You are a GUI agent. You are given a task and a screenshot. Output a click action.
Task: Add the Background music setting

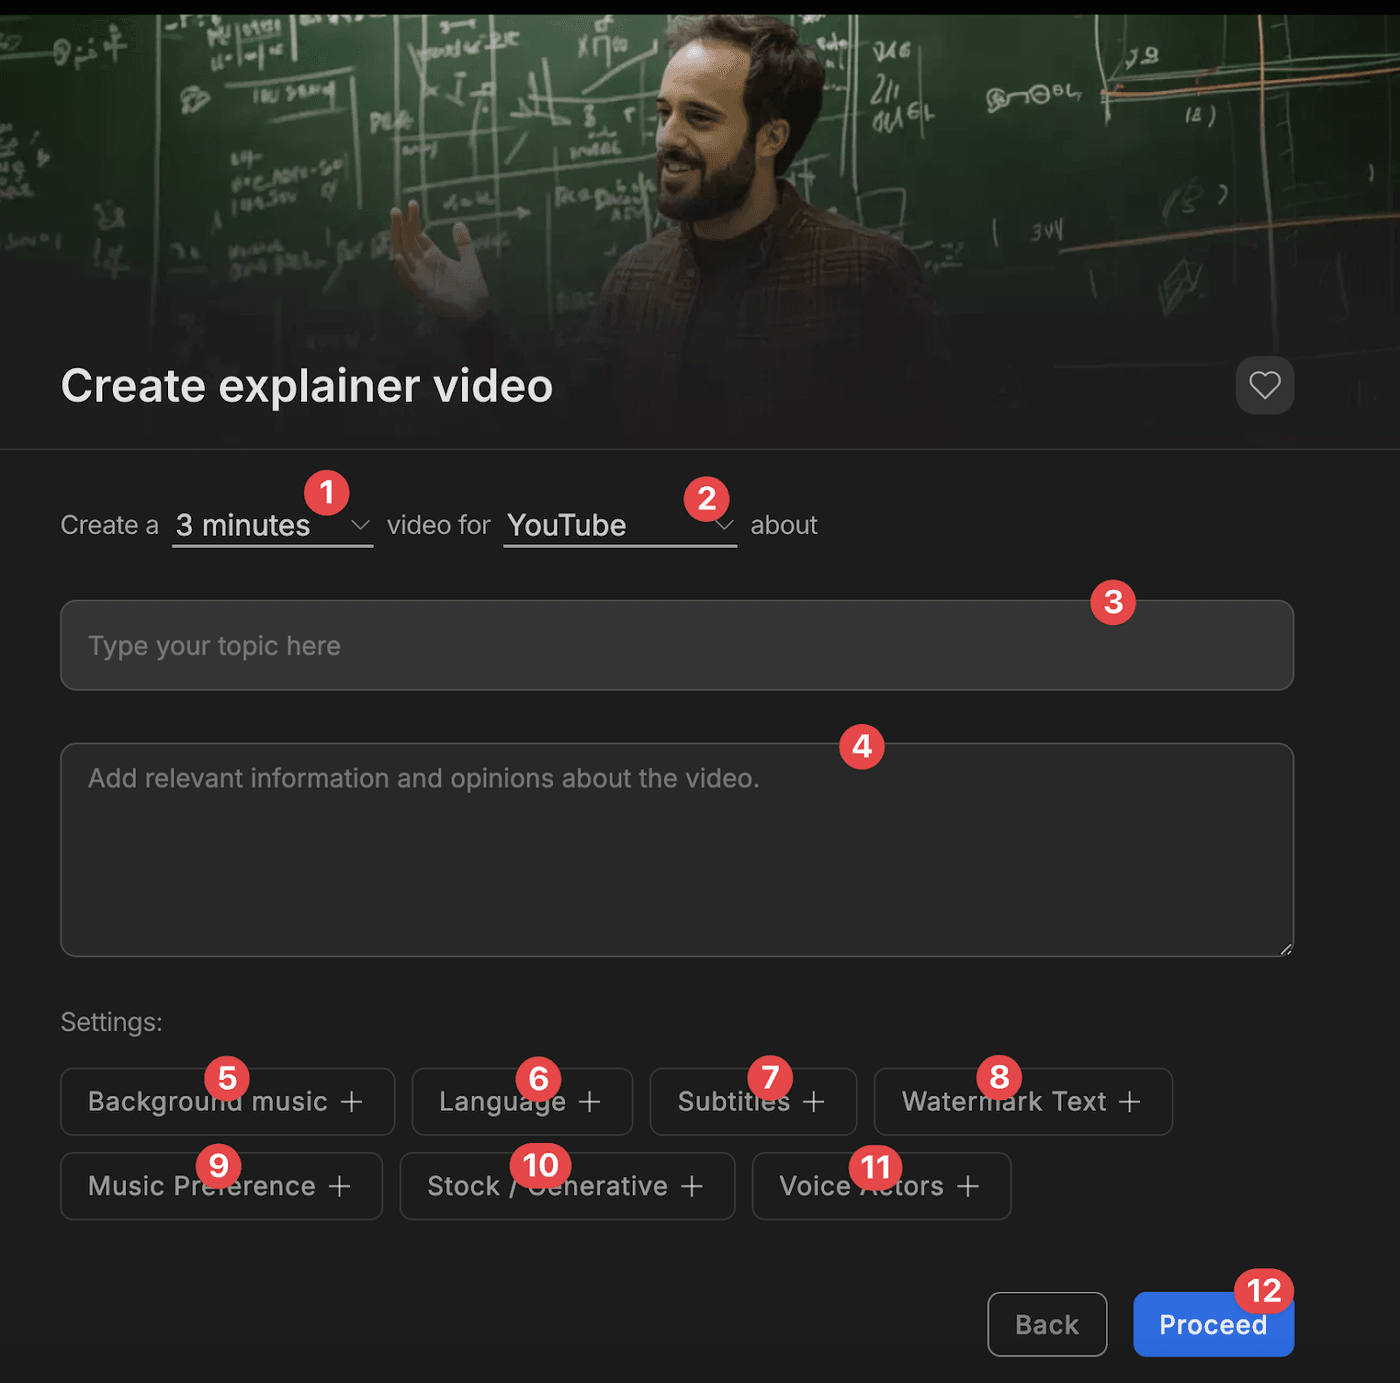[228, 1102]
